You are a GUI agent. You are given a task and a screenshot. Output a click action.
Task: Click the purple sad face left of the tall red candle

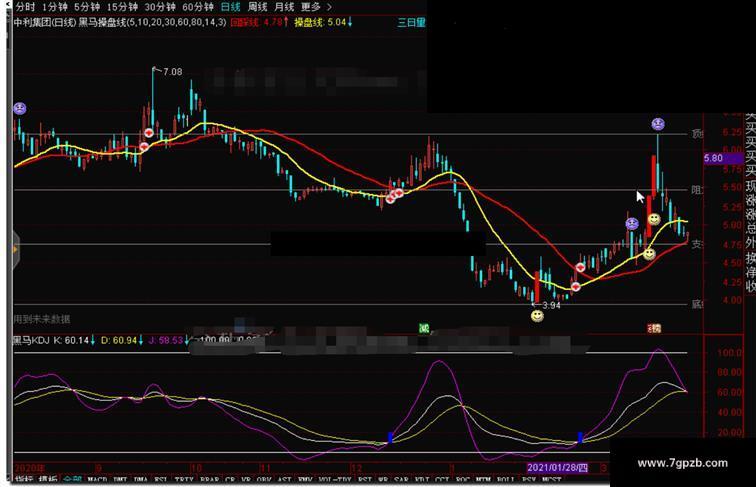coord(632,224)
